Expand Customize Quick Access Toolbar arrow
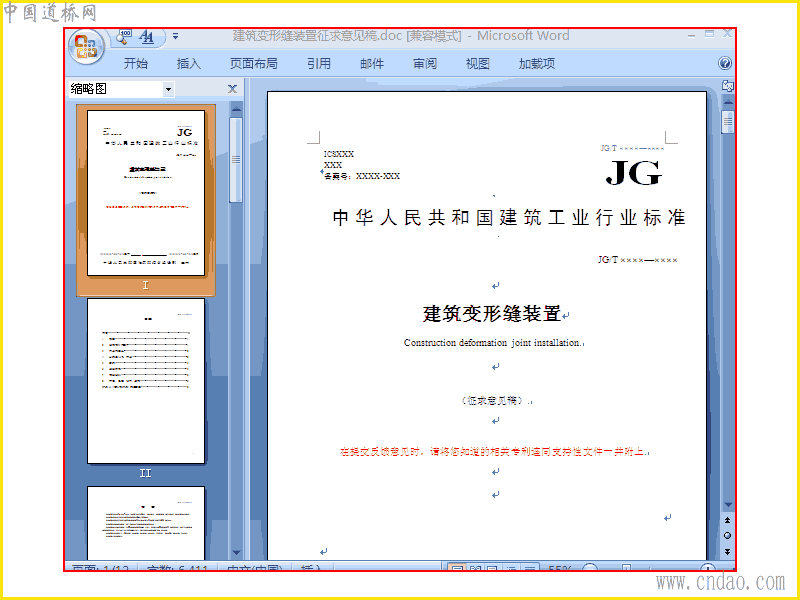 176,36
